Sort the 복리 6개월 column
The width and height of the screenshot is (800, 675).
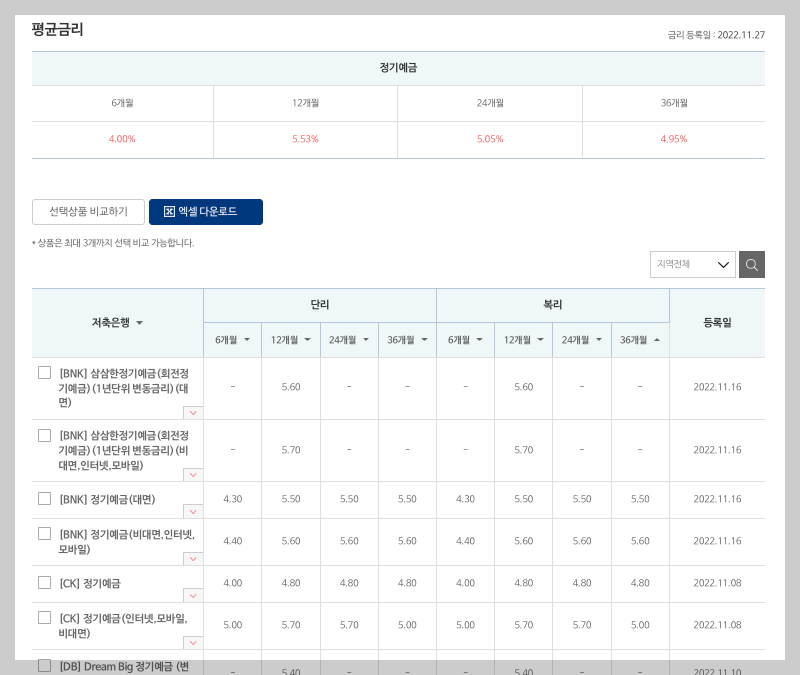(480, 340)
